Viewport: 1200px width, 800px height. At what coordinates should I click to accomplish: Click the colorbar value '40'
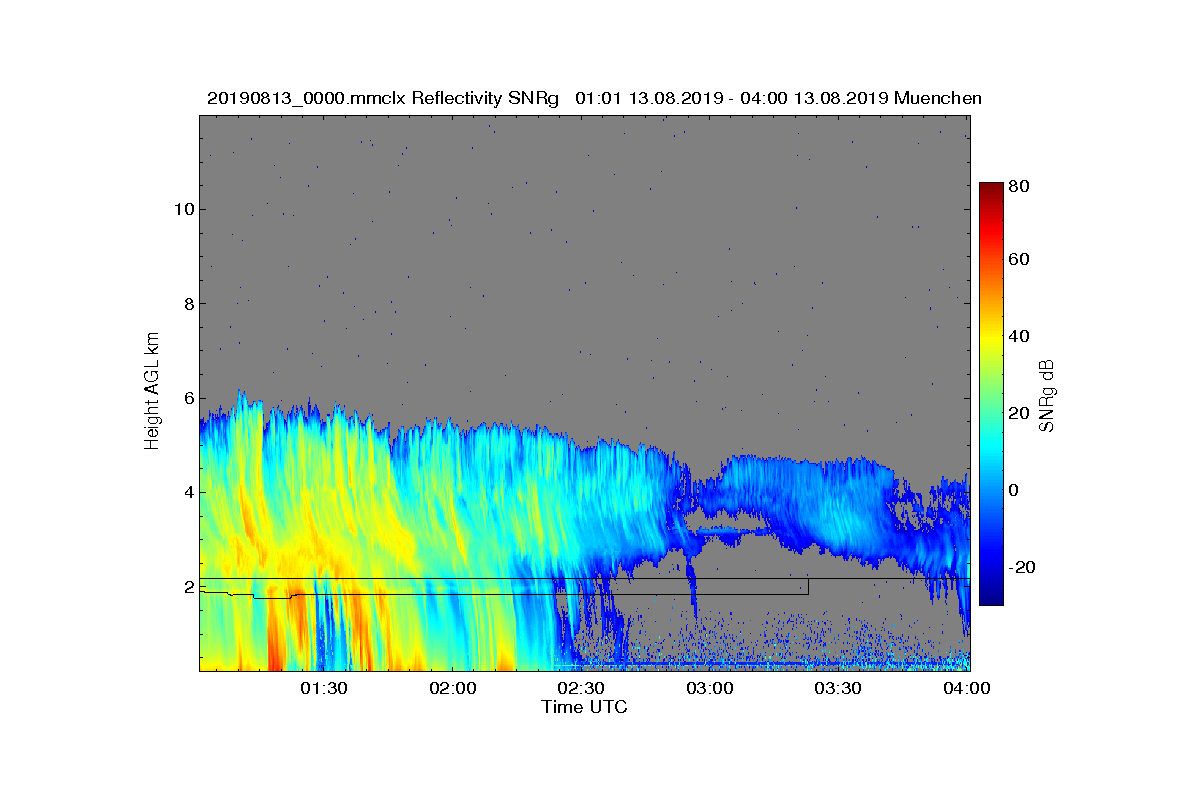click(1020, 335)
